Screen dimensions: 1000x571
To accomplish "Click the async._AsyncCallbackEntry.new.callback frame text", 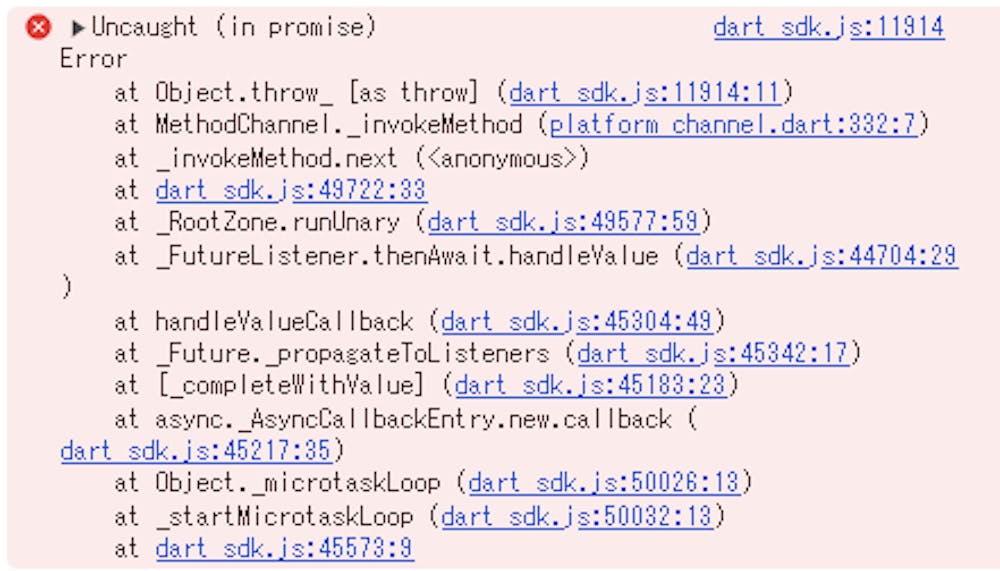I will tap(413, 419).
